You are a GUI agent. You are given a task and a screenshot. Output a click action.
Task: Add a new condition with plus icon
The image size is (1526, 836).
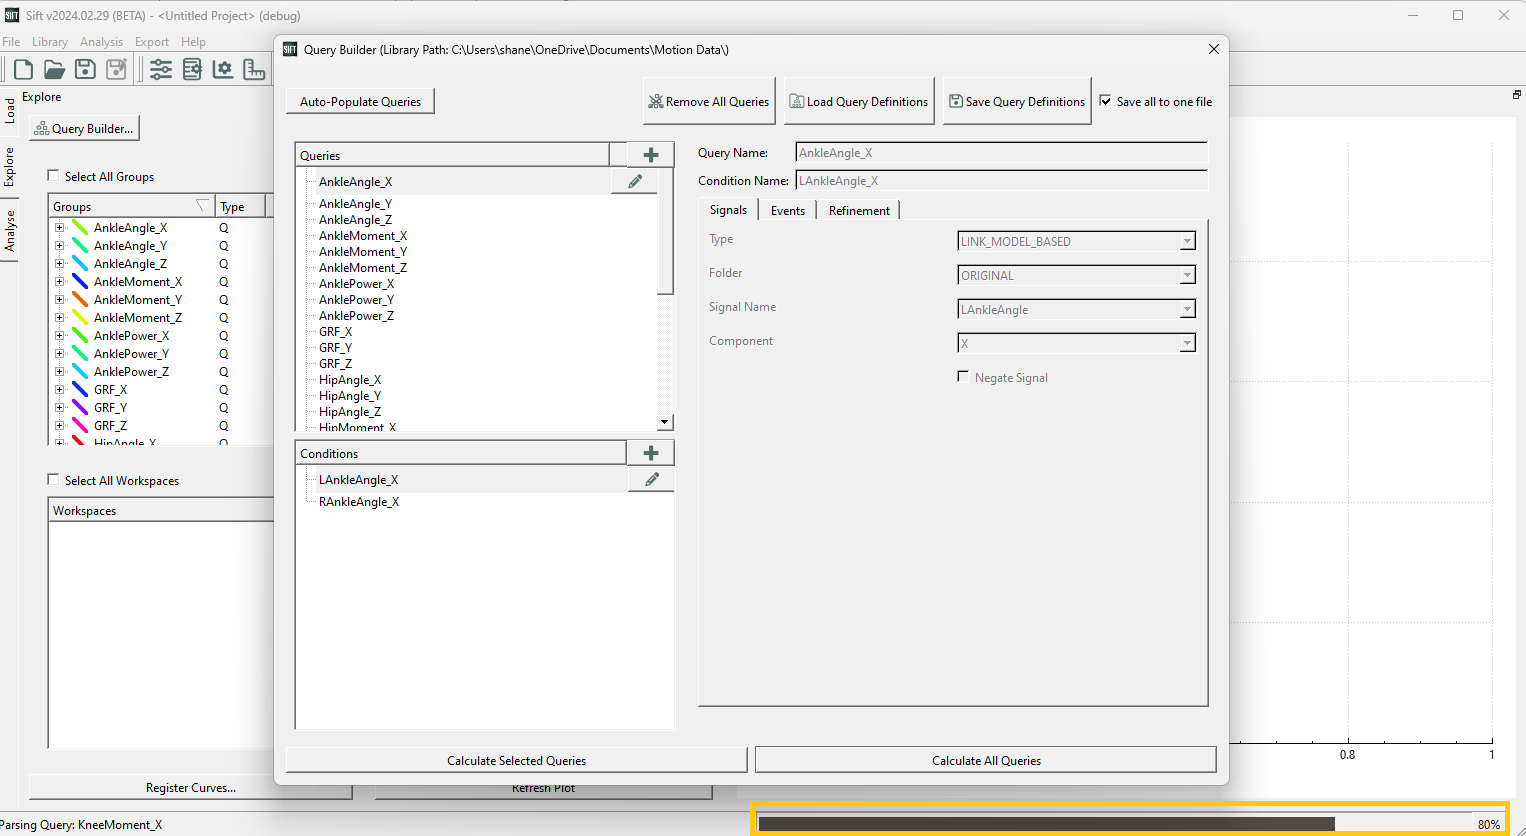click(x=651, y=453)
